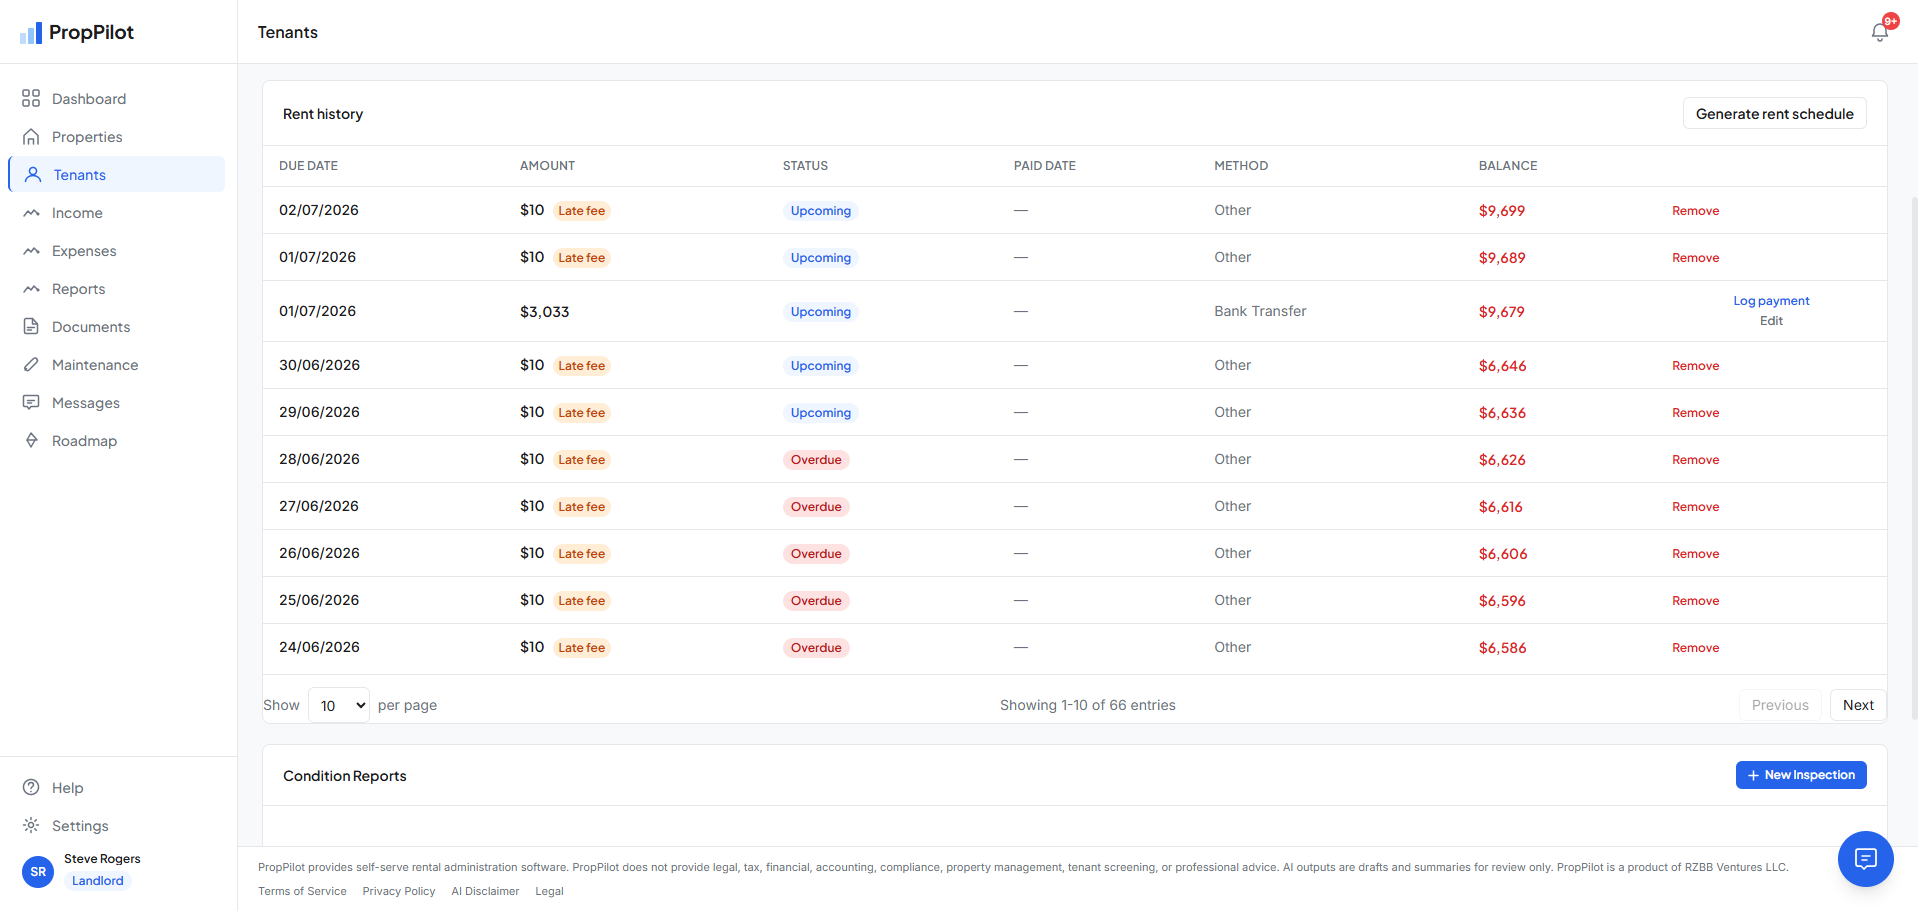The image size is (1918, 911).
Task: Click the Condition Reports heading
Action: pos(344,775)
